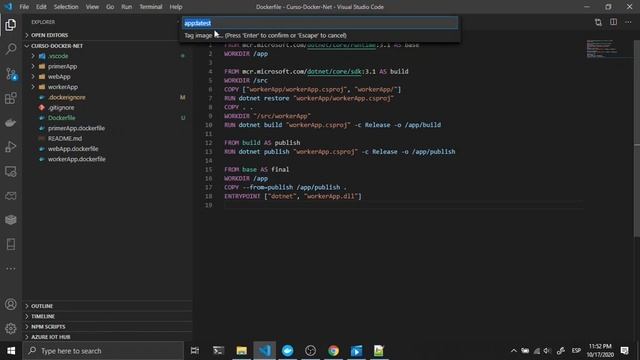Split the editor to the right
Viewport: 640px width, 360px height.
613,22
